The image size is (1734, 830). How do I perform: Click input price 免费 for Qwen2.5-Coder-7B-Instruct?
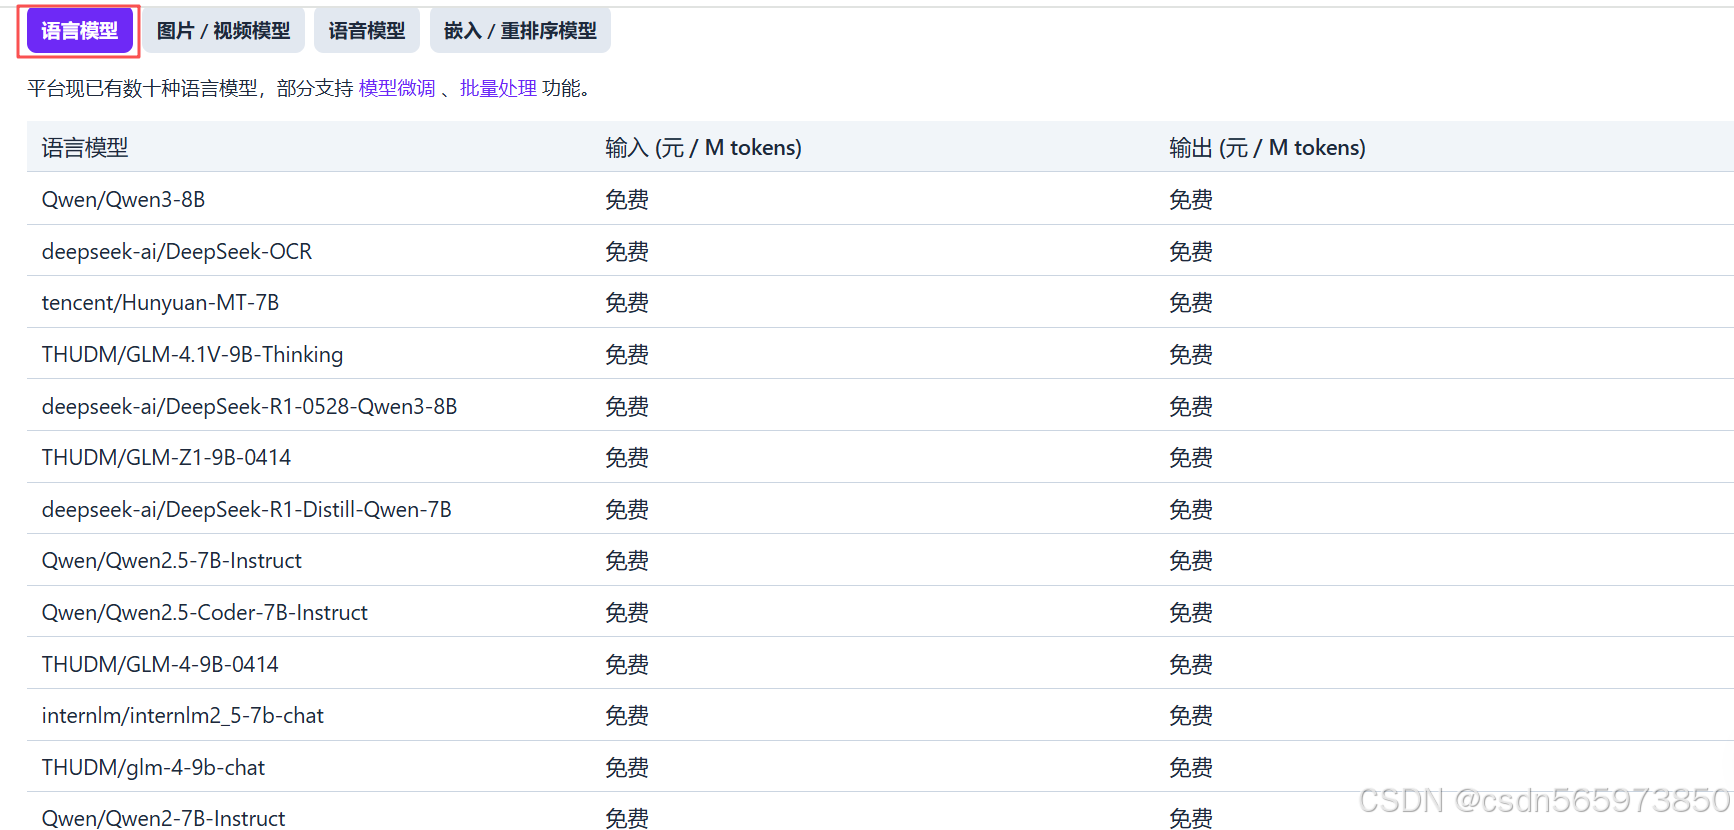[627, 612]
